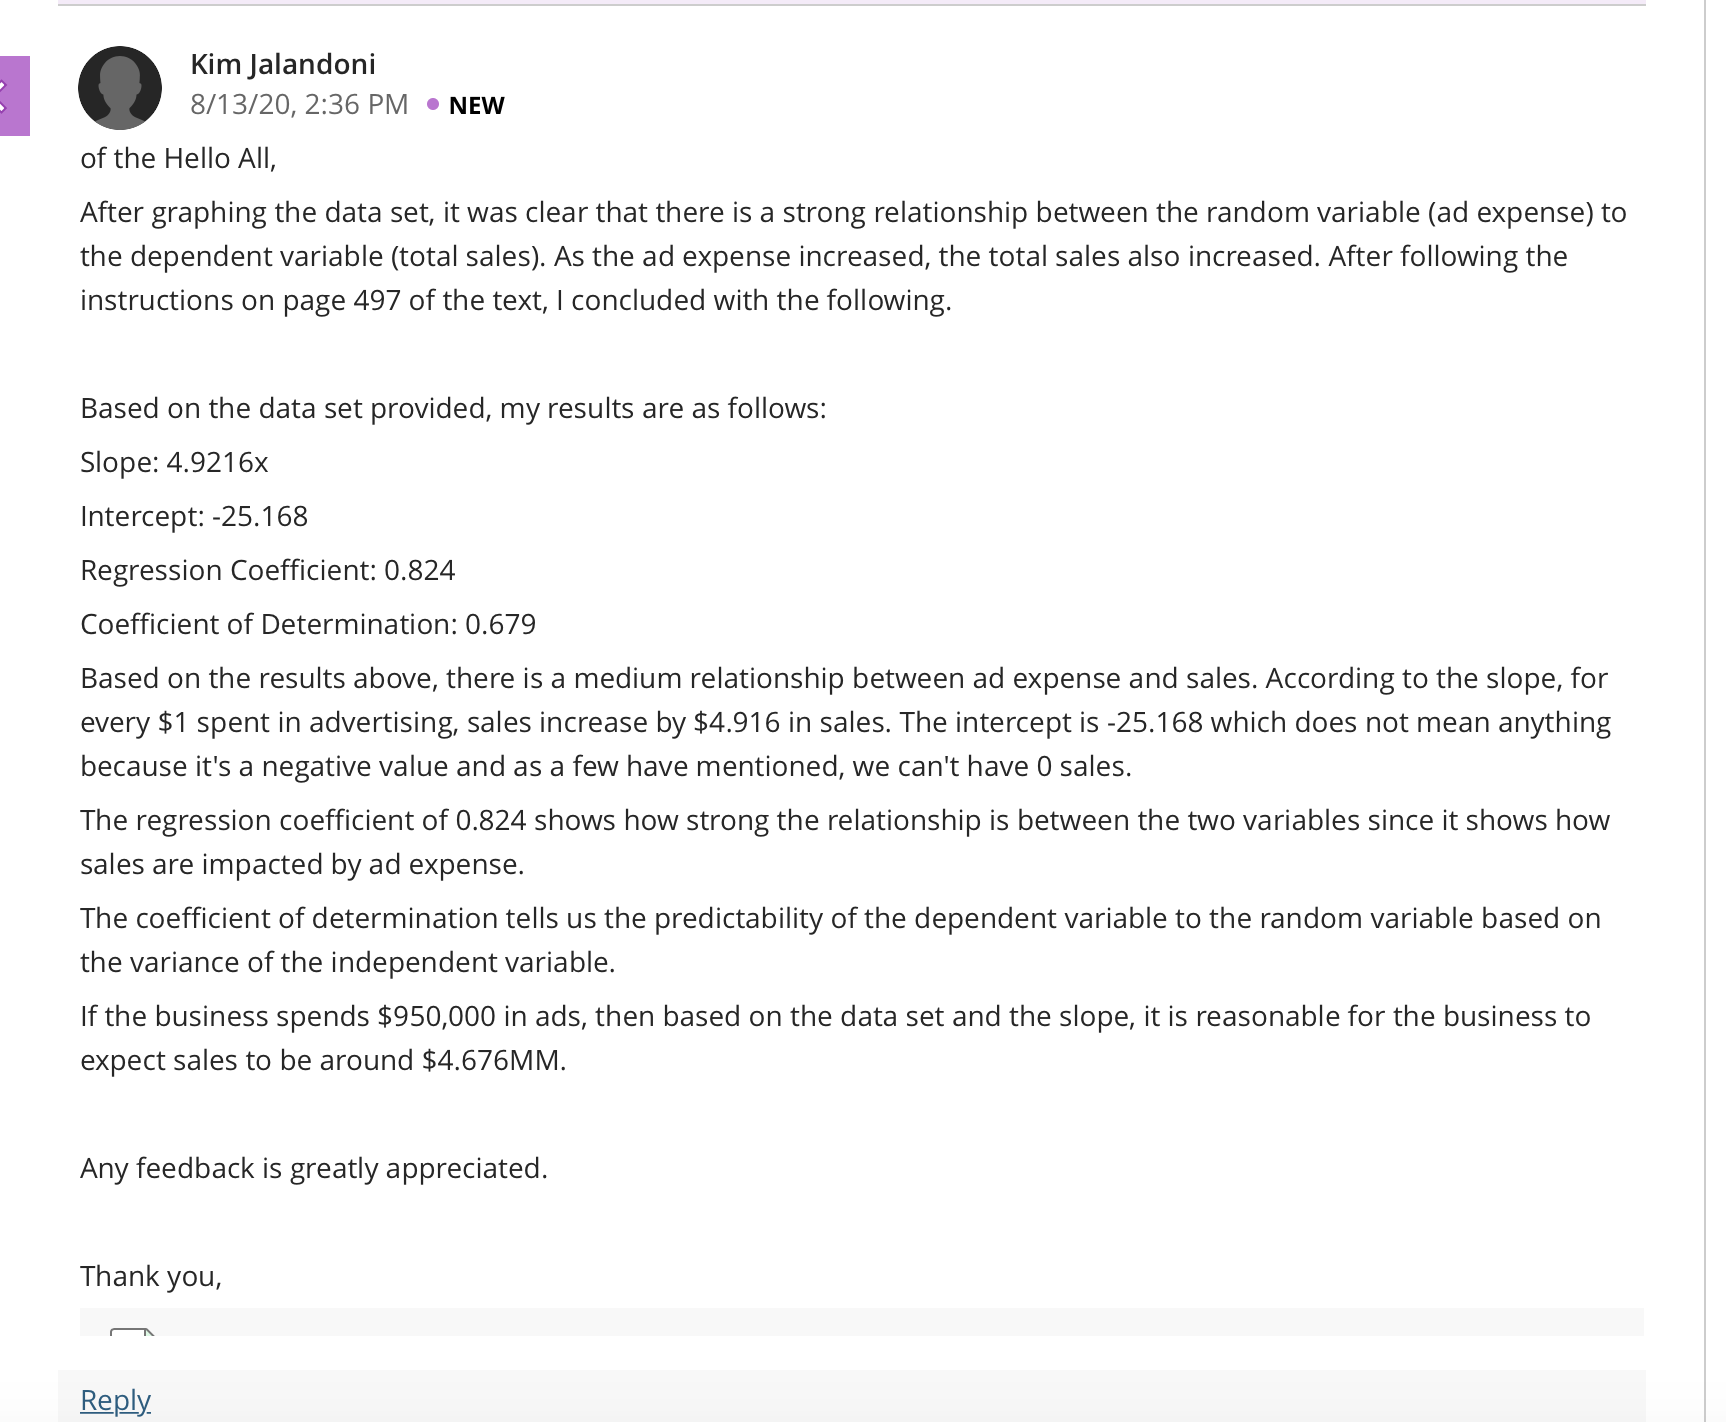
Task: Click the gray attachment bar under the post
Action: (861, 1322)
